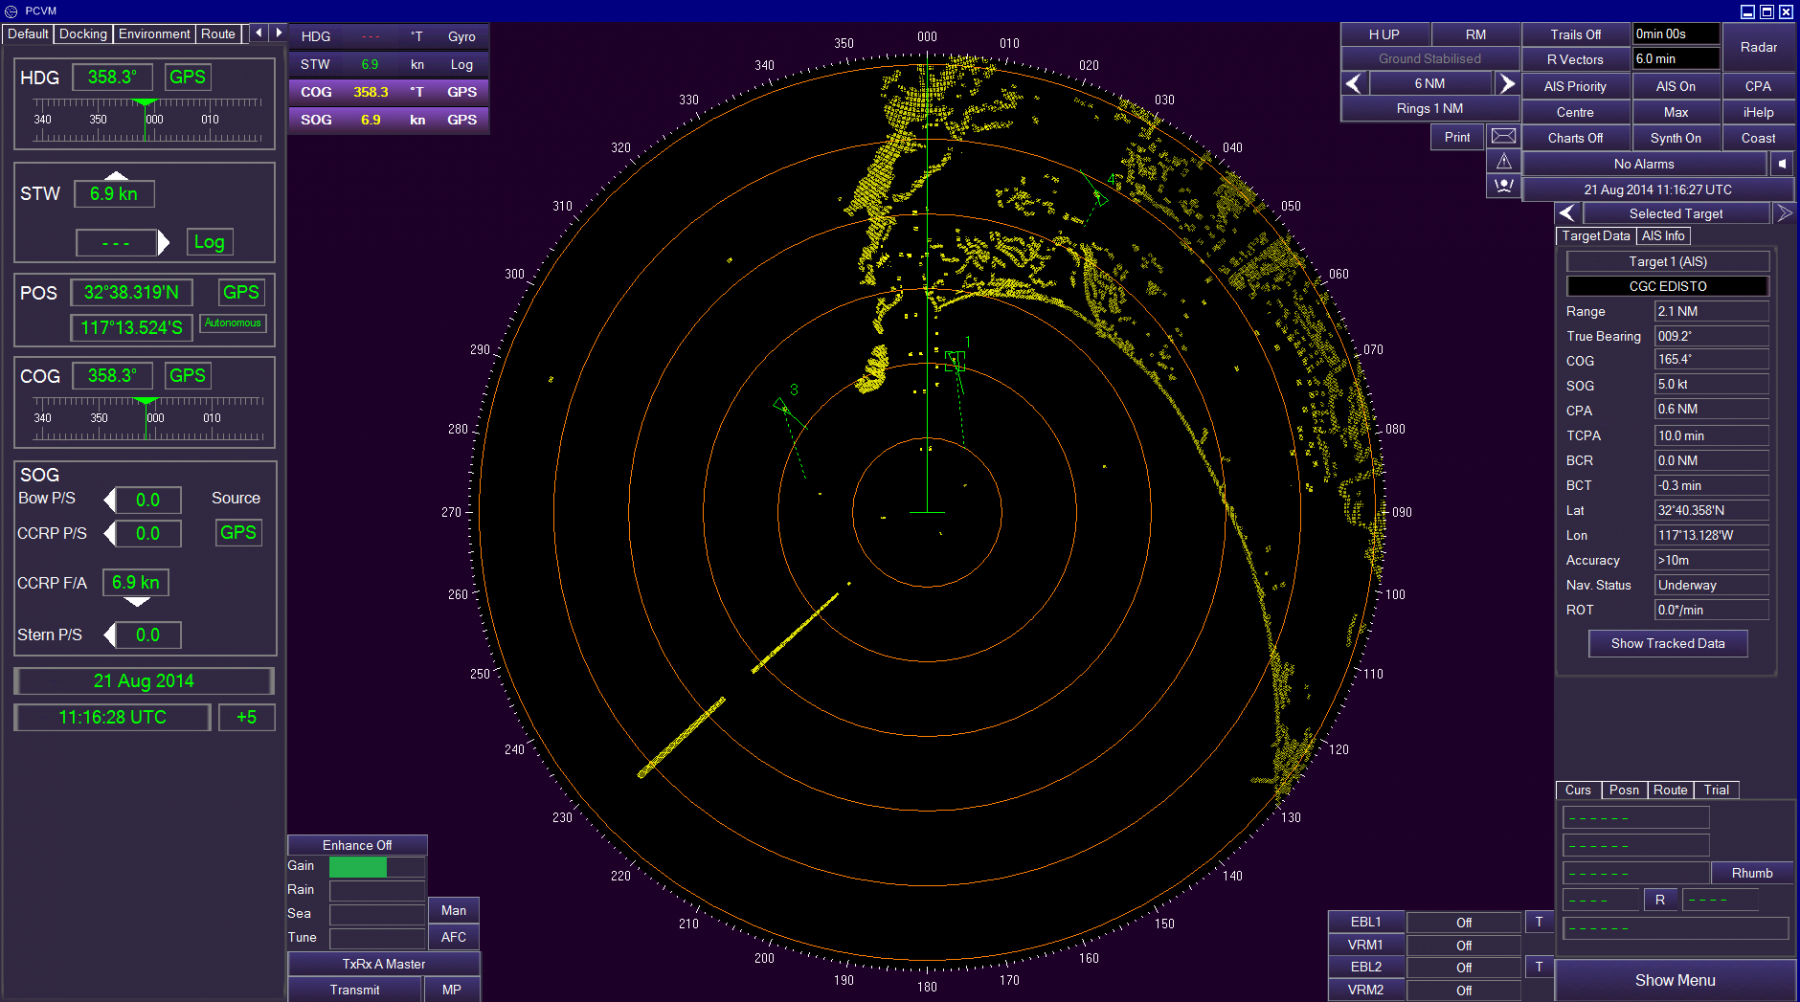Toggle AIS On setting
This screenshot has height=1002, width=1800.
(x=1675, y=87)
